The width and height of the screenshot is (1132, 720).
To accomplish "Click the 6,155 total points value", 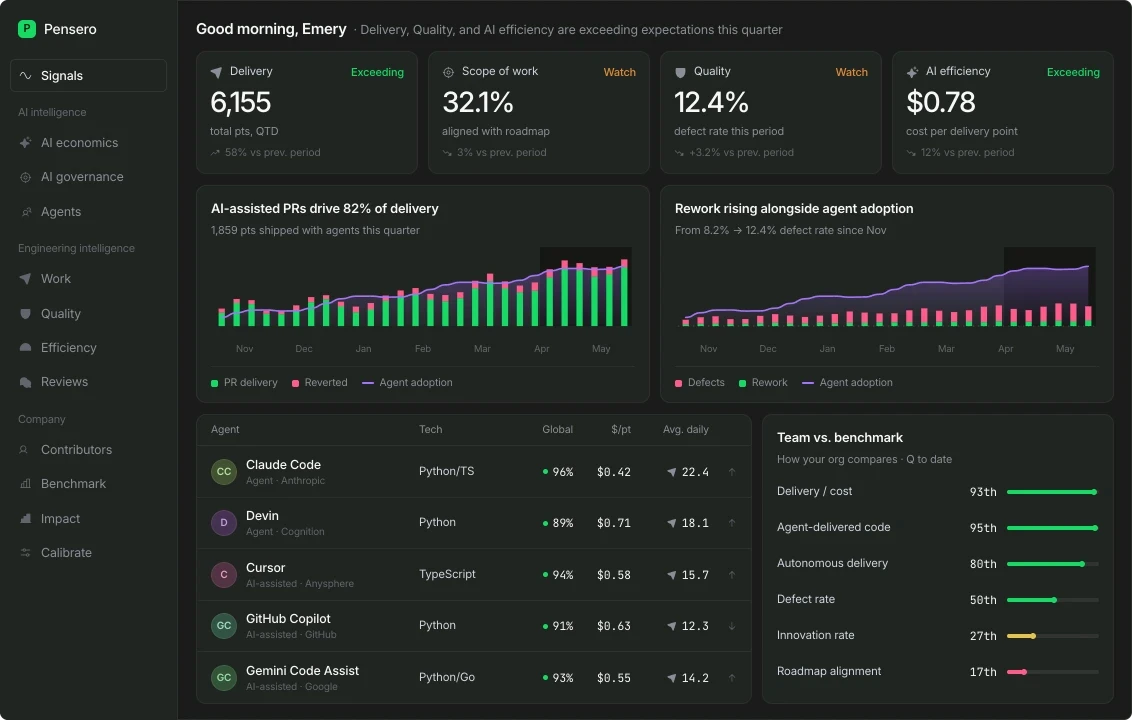I will (240, 103).
